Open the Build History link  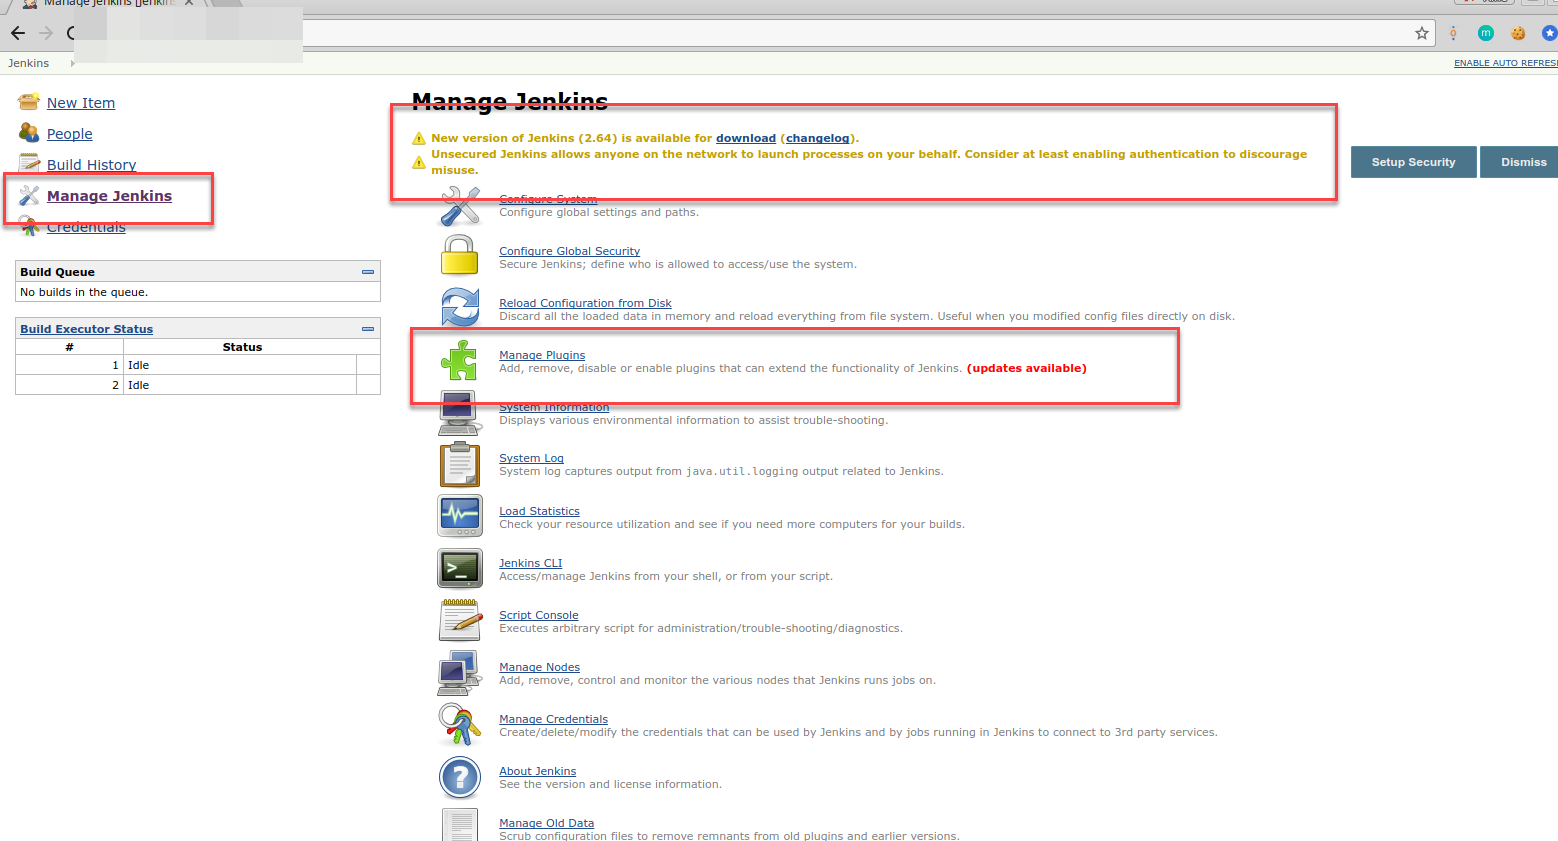92,165
